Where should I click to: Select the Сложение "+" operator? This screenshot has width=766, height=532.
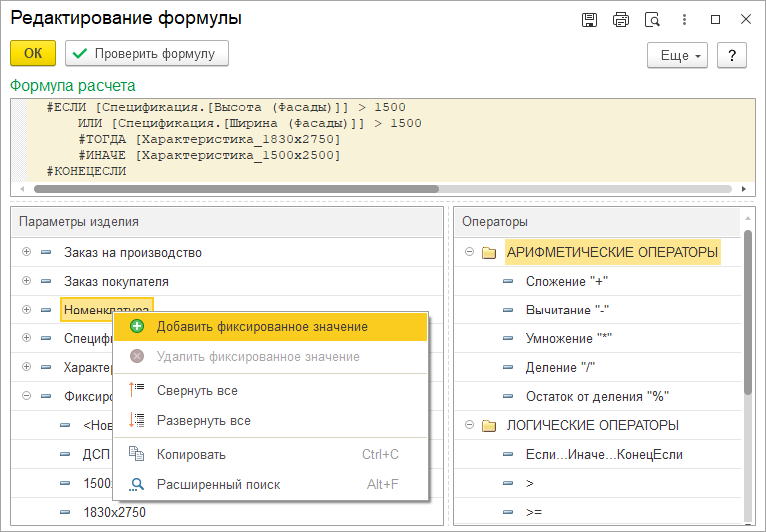568,281
